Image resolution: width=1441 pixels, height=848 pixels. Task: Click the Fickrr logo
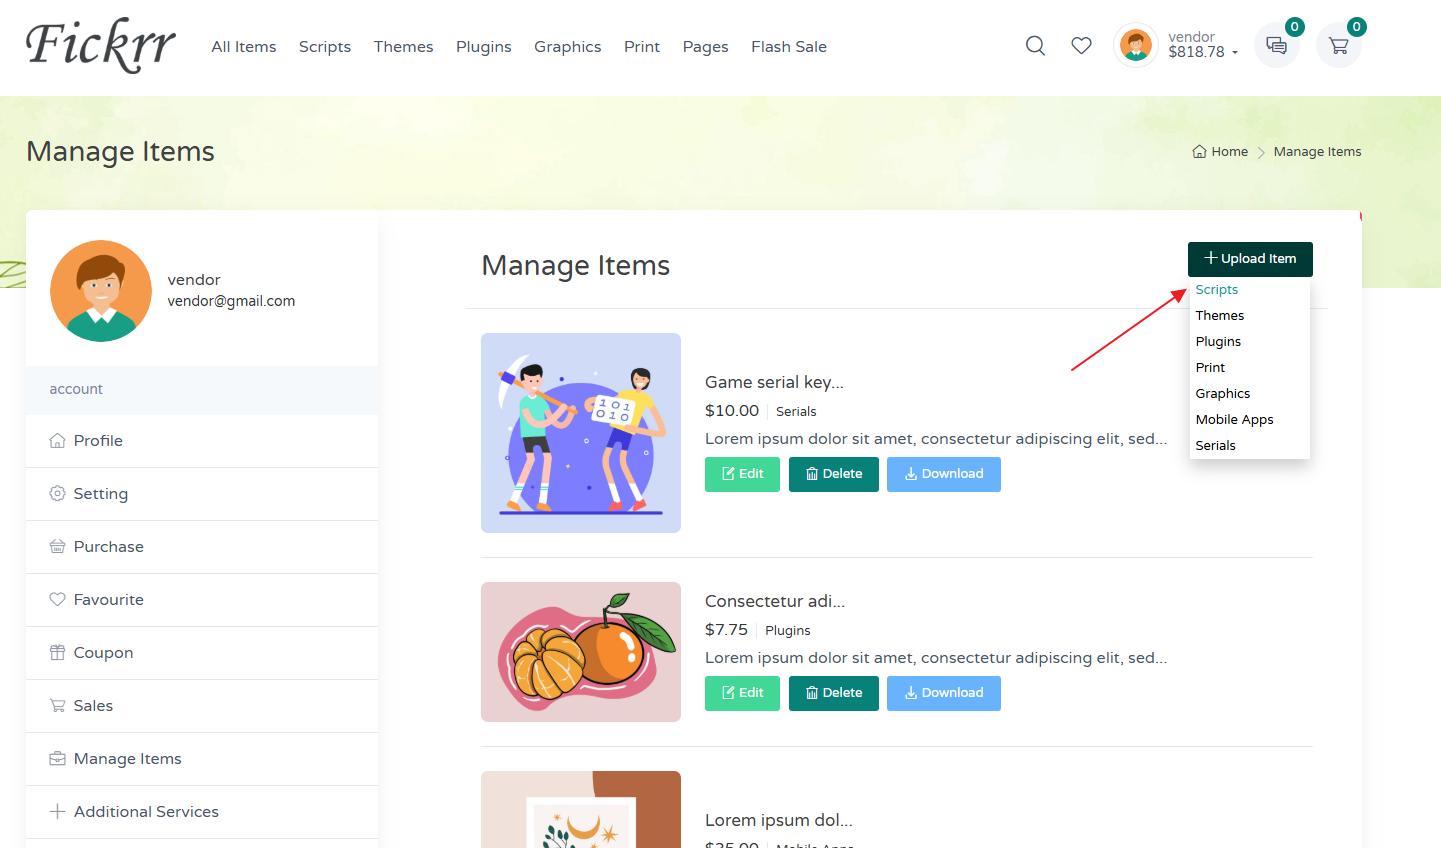[x=100, y=46]
